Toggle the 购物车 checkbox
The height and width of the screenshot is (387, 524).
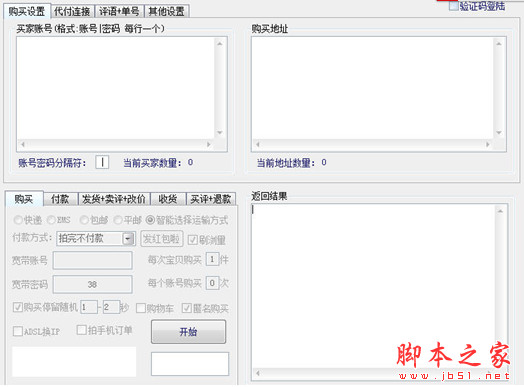pyautogui.click(x=141, y=308)
